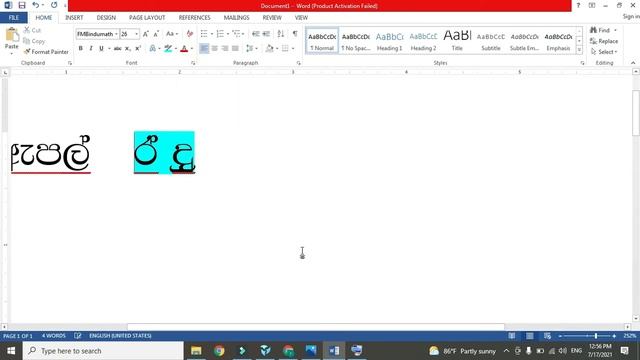Clear all formatting icon
The image size is (640, 360).
[x=189, y=34]
